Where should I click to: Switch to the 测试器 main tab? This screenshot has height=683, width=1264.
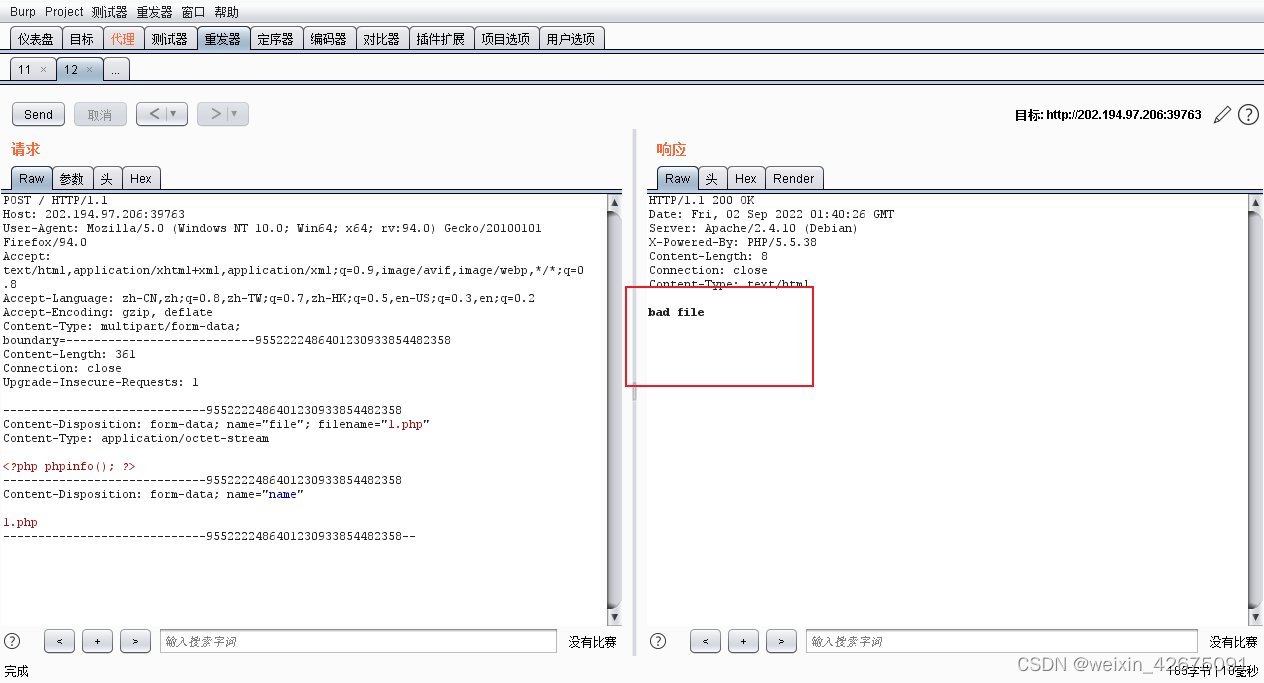(169, 39)
